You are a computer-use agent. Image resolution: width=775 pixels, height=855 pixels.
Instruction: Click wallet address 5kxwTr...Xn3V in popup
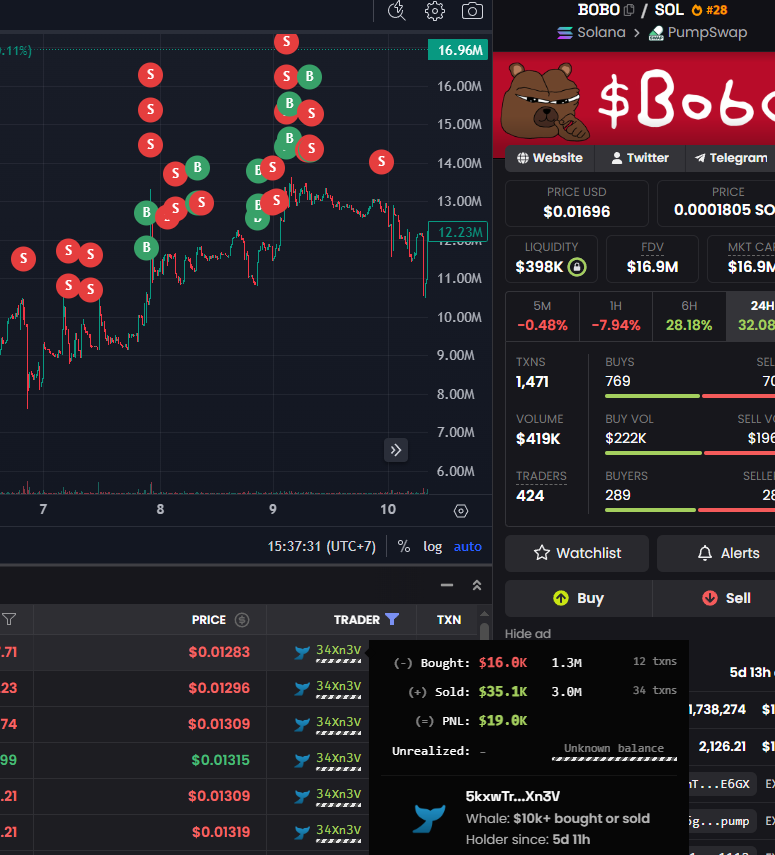pyautogui.click(x=512, y=796)
